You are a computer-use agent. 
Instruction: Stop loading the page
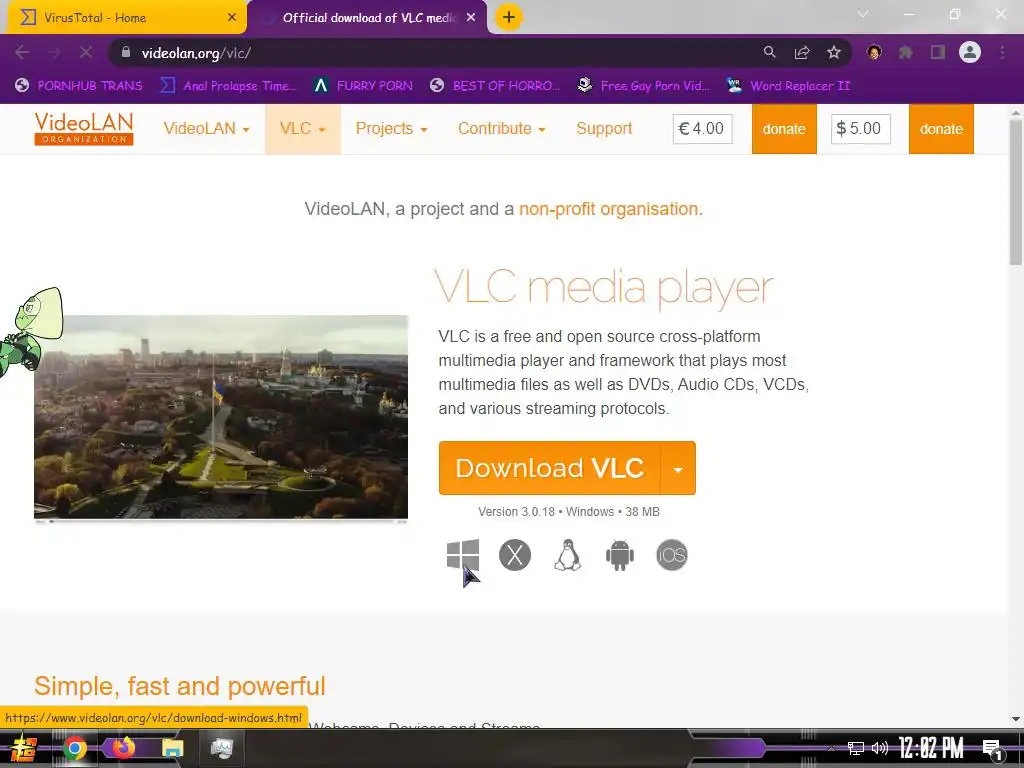(x=86, y=52)
